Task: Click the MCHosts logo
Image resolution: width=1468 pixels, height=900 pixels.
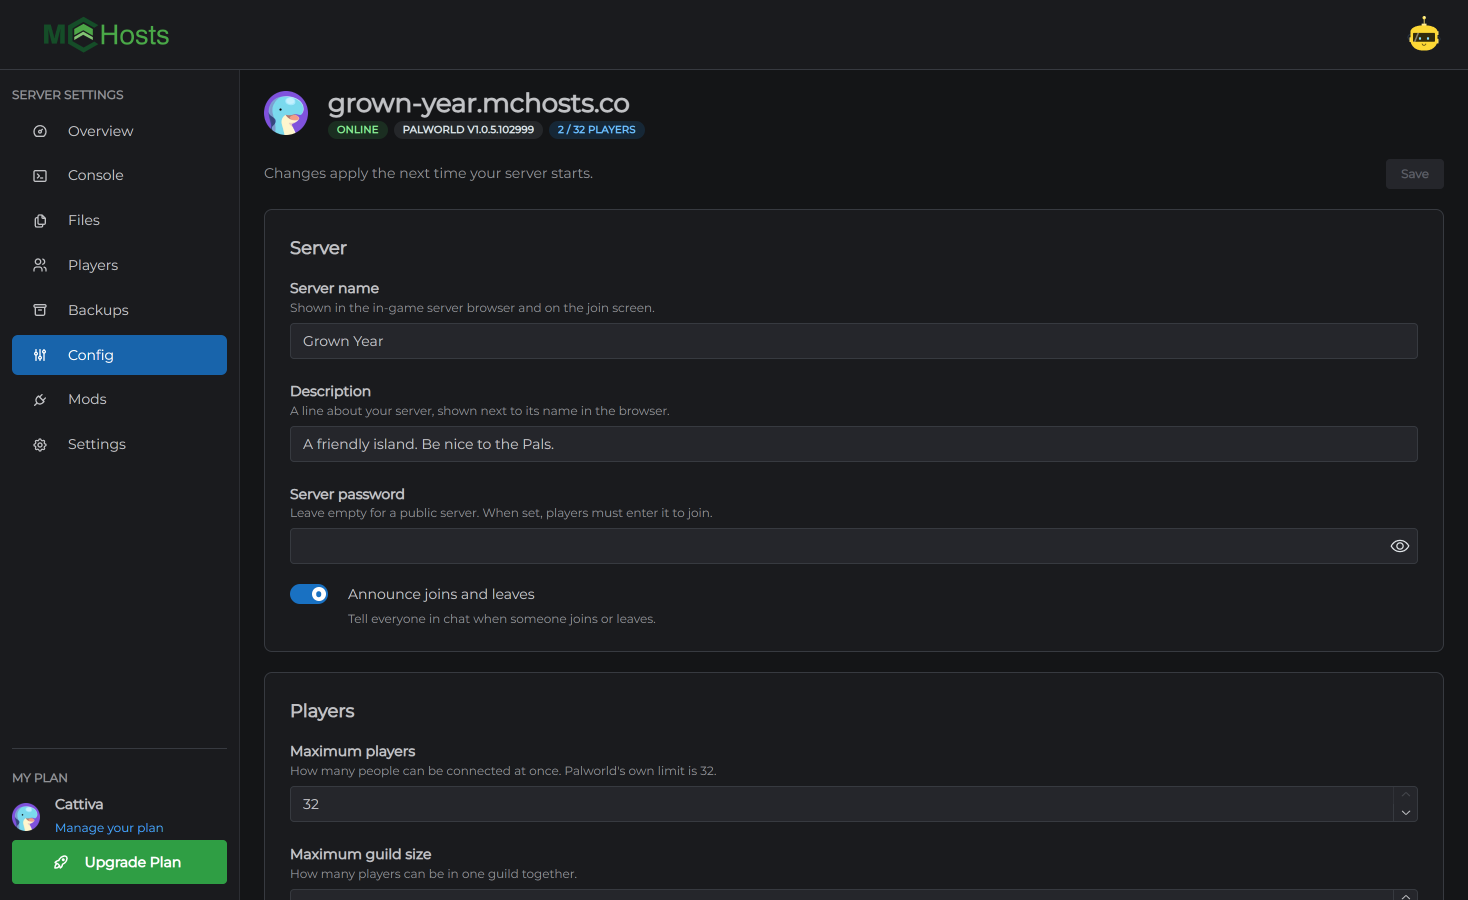Action: coord(106,35)
